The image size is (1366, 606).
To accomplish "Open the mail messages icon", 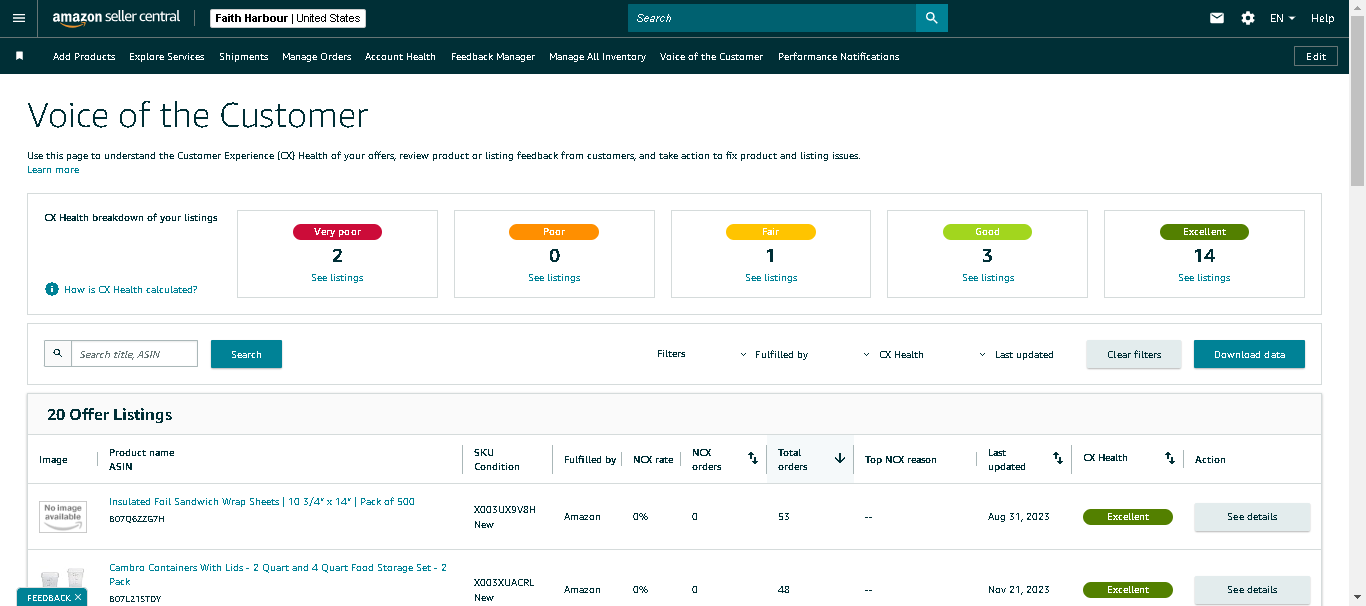I will pos(1217,18).
